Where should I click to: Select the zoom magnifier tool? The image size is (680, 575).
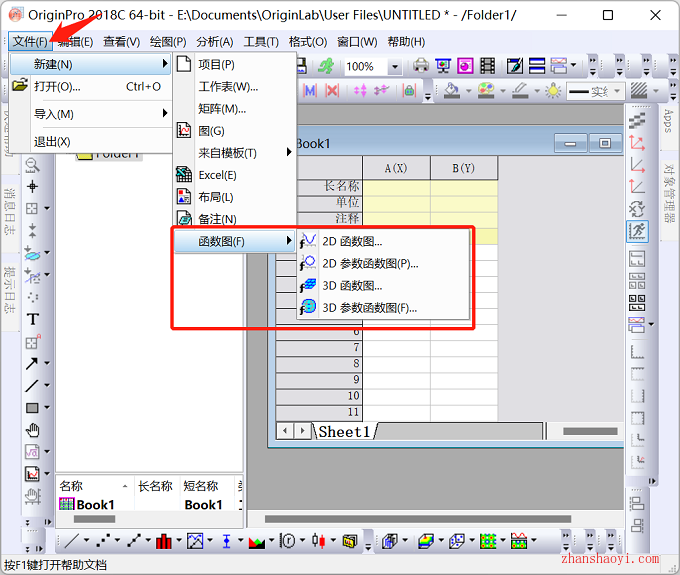click(x=32, y=165)
